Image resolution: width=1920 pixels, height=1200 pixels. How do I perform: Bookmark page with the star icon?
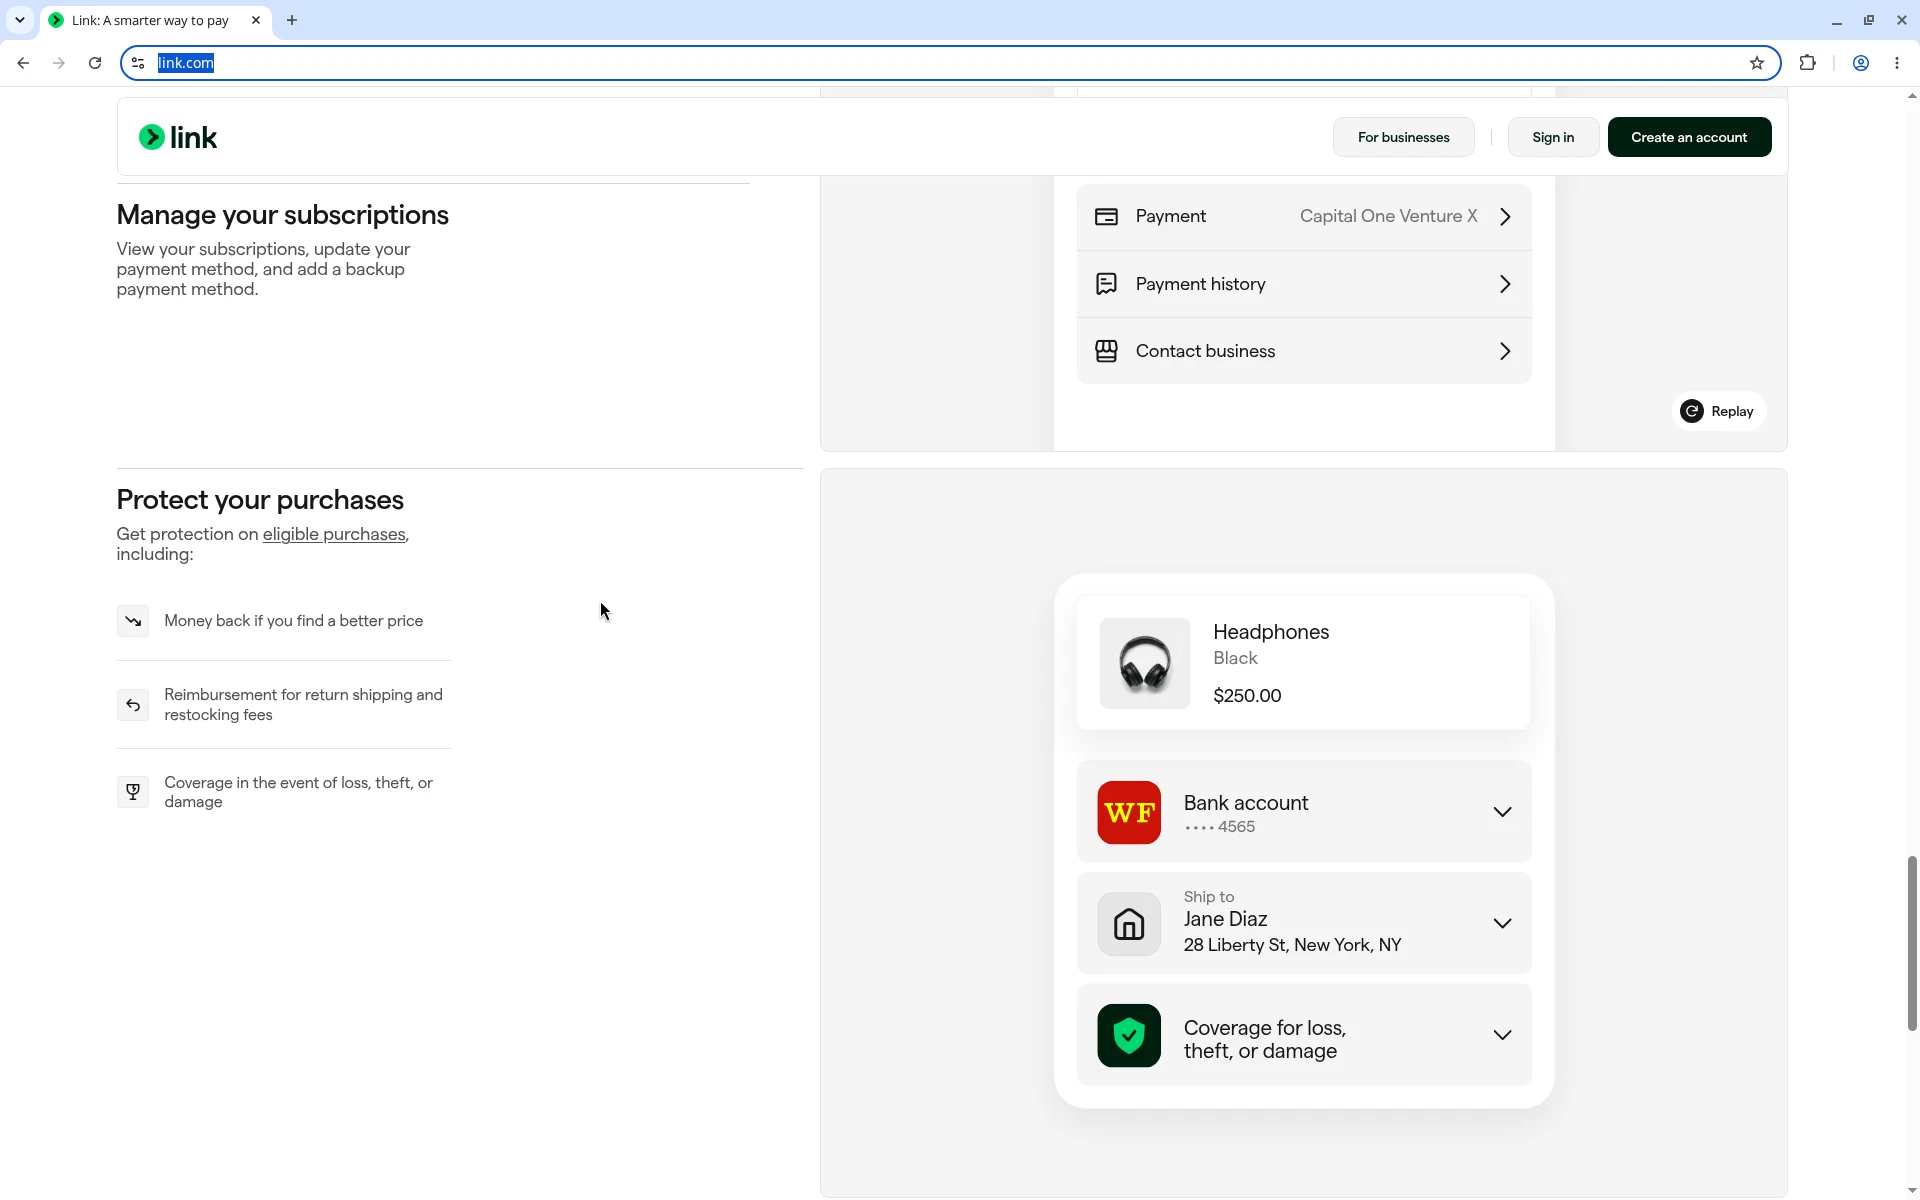(1757, 63)
